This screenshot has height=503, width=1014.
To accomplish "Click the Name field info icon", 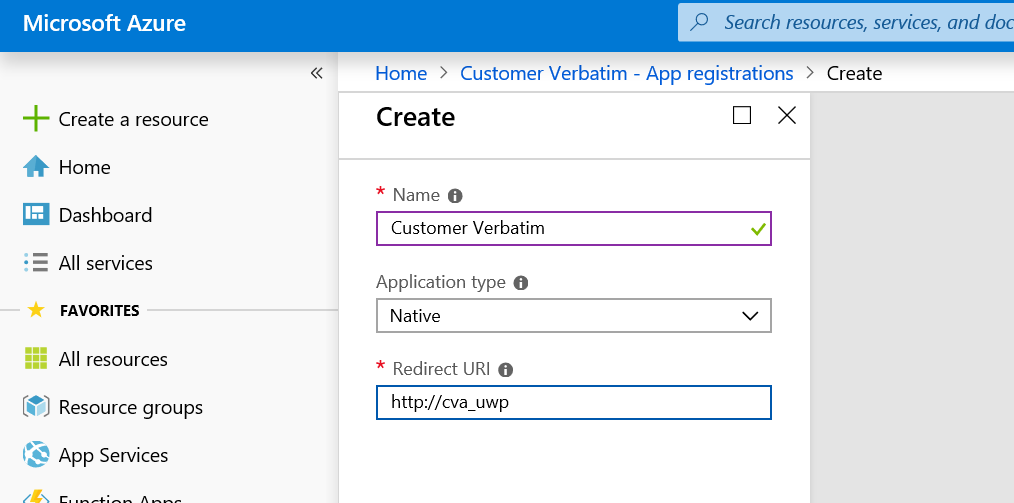I will pyautogui.click(x=455, y=195).
